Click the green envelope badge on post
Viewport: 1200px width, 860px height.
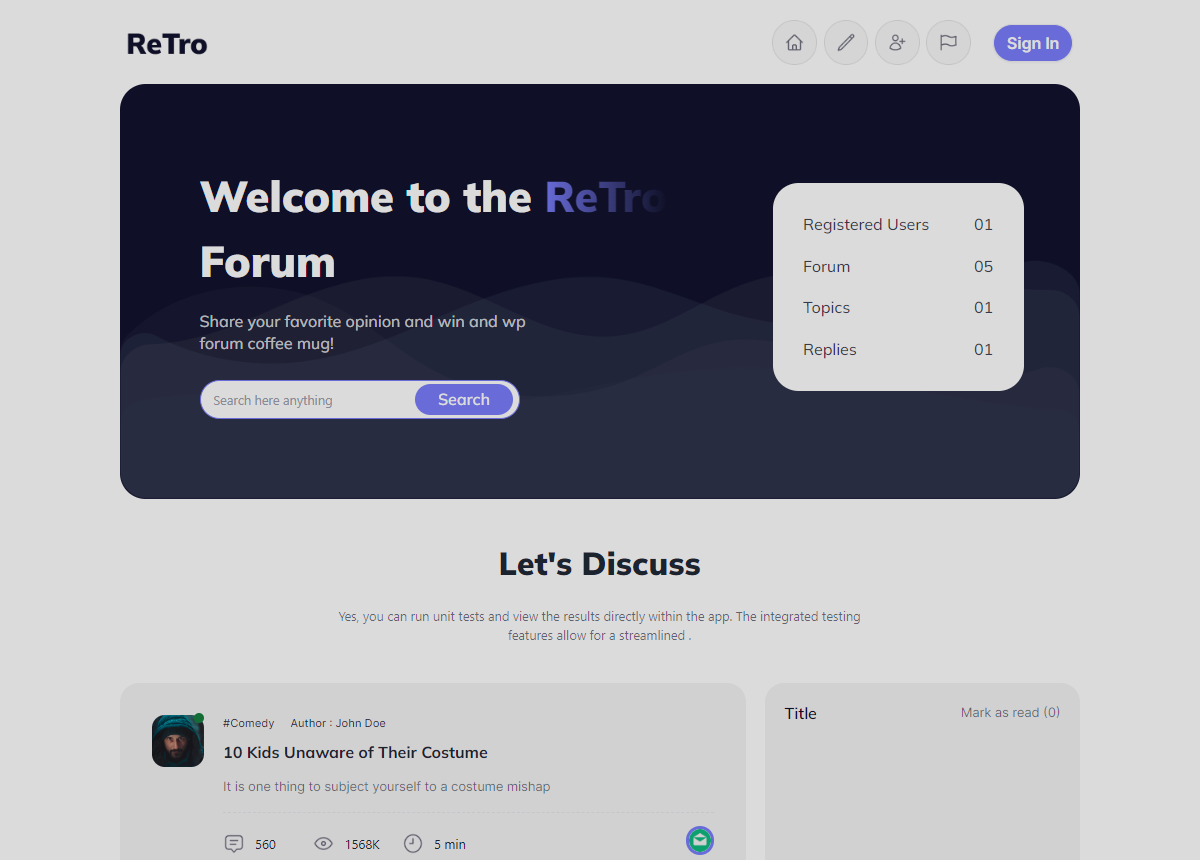coord(700,840)
